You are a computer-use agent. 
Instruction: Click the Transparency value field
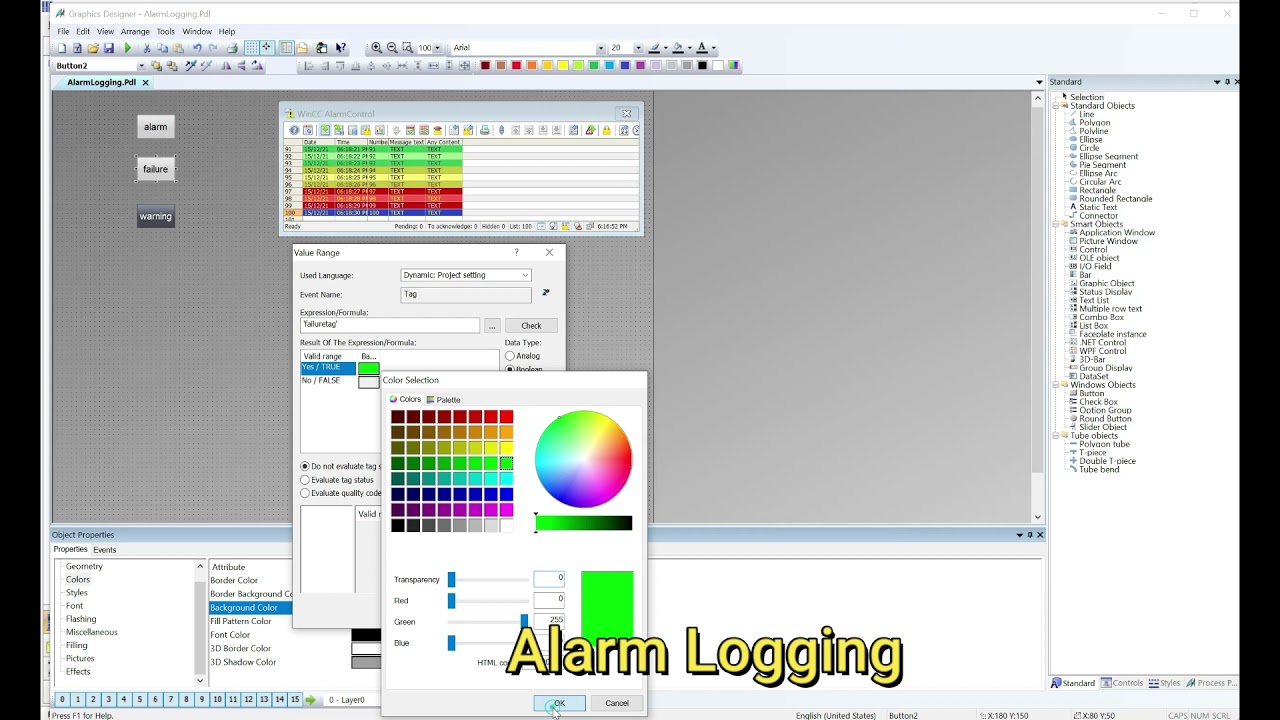[x=549, y=579]
